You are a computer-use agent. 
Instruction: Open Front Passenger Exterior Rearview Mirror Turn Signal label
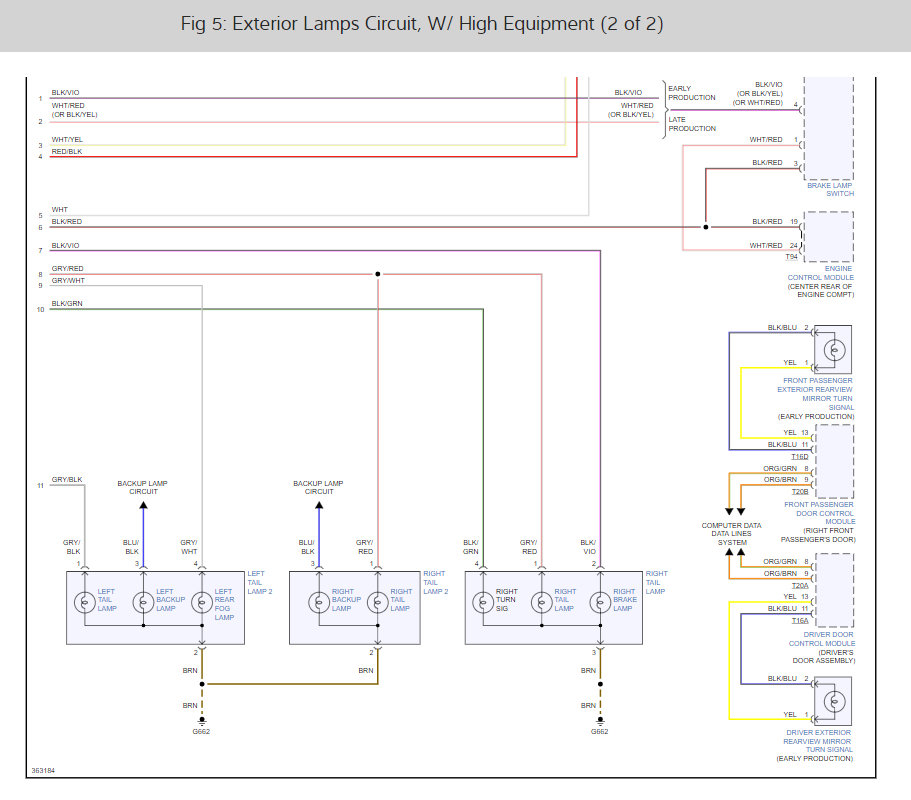point(815,394)
